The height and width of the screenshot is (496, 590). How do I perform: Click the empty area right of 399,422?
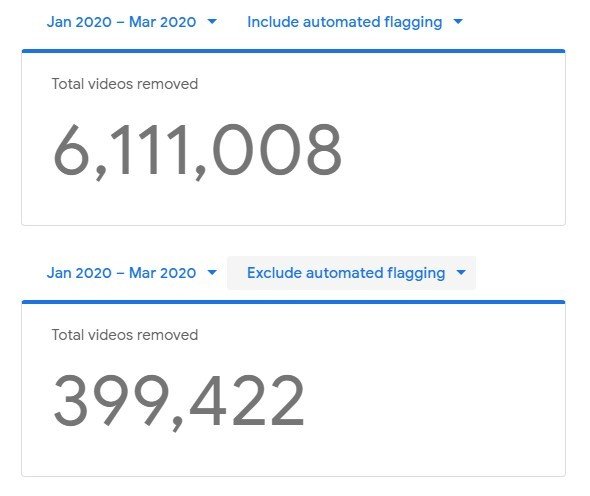point(433,402)
